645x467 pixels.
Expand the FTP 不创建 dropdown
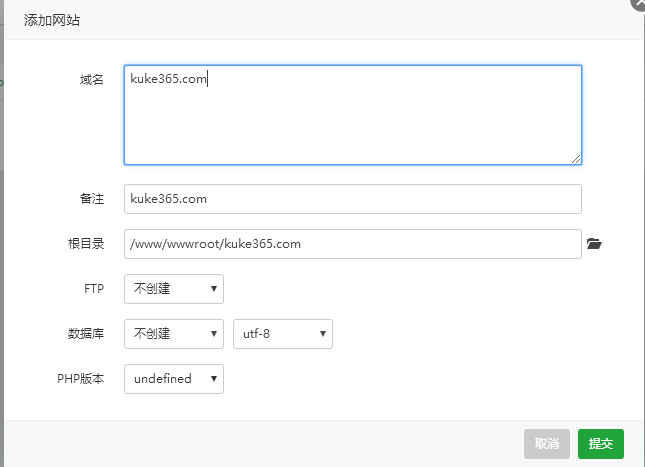(173, 289)
